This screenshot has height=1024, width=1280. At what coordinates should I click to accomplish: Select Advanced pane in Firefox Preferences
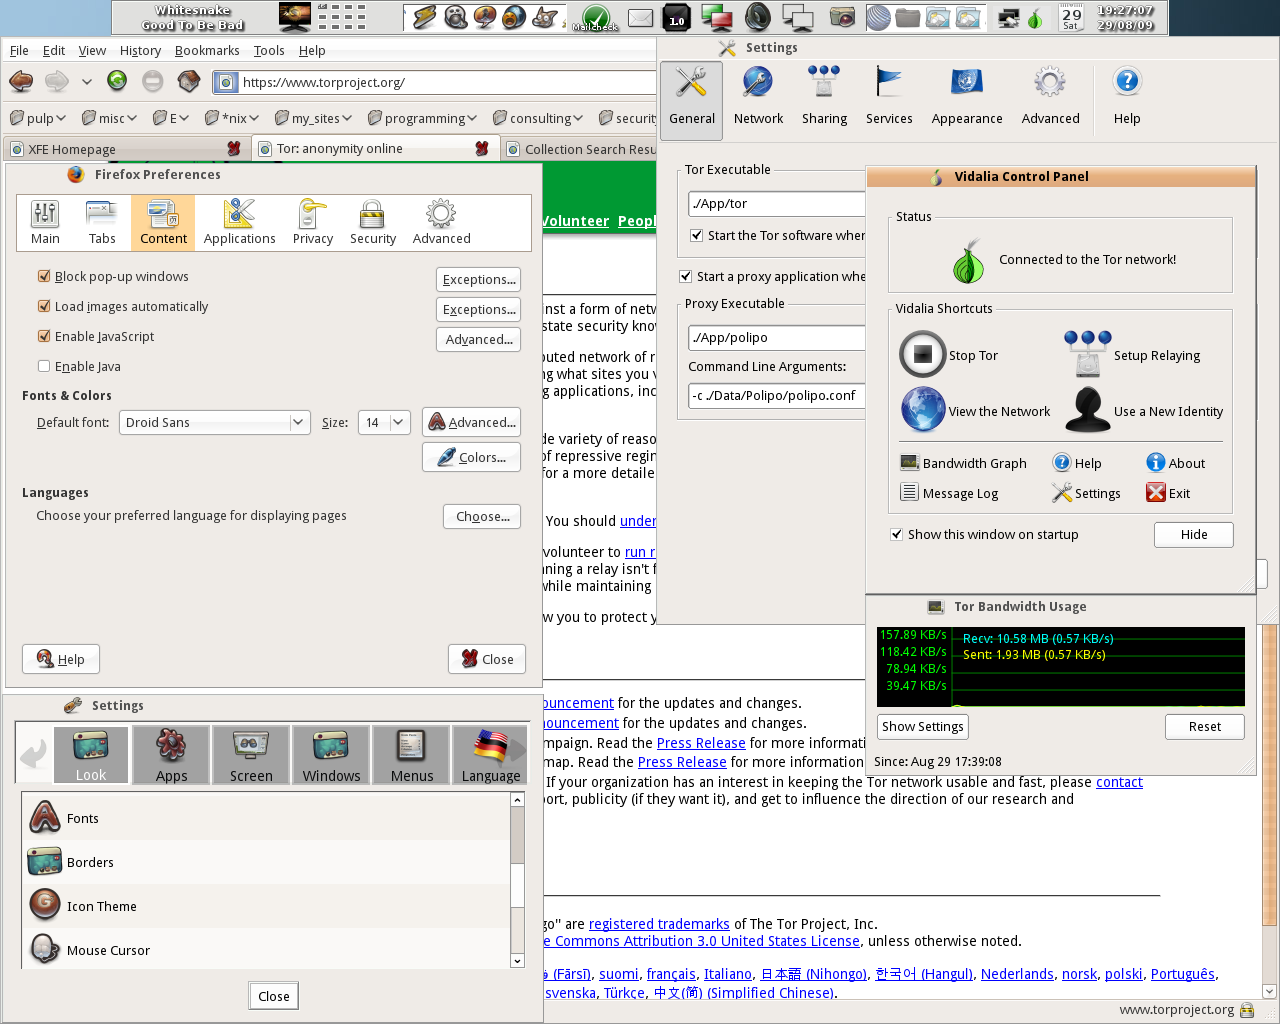[x=441, y=222]
